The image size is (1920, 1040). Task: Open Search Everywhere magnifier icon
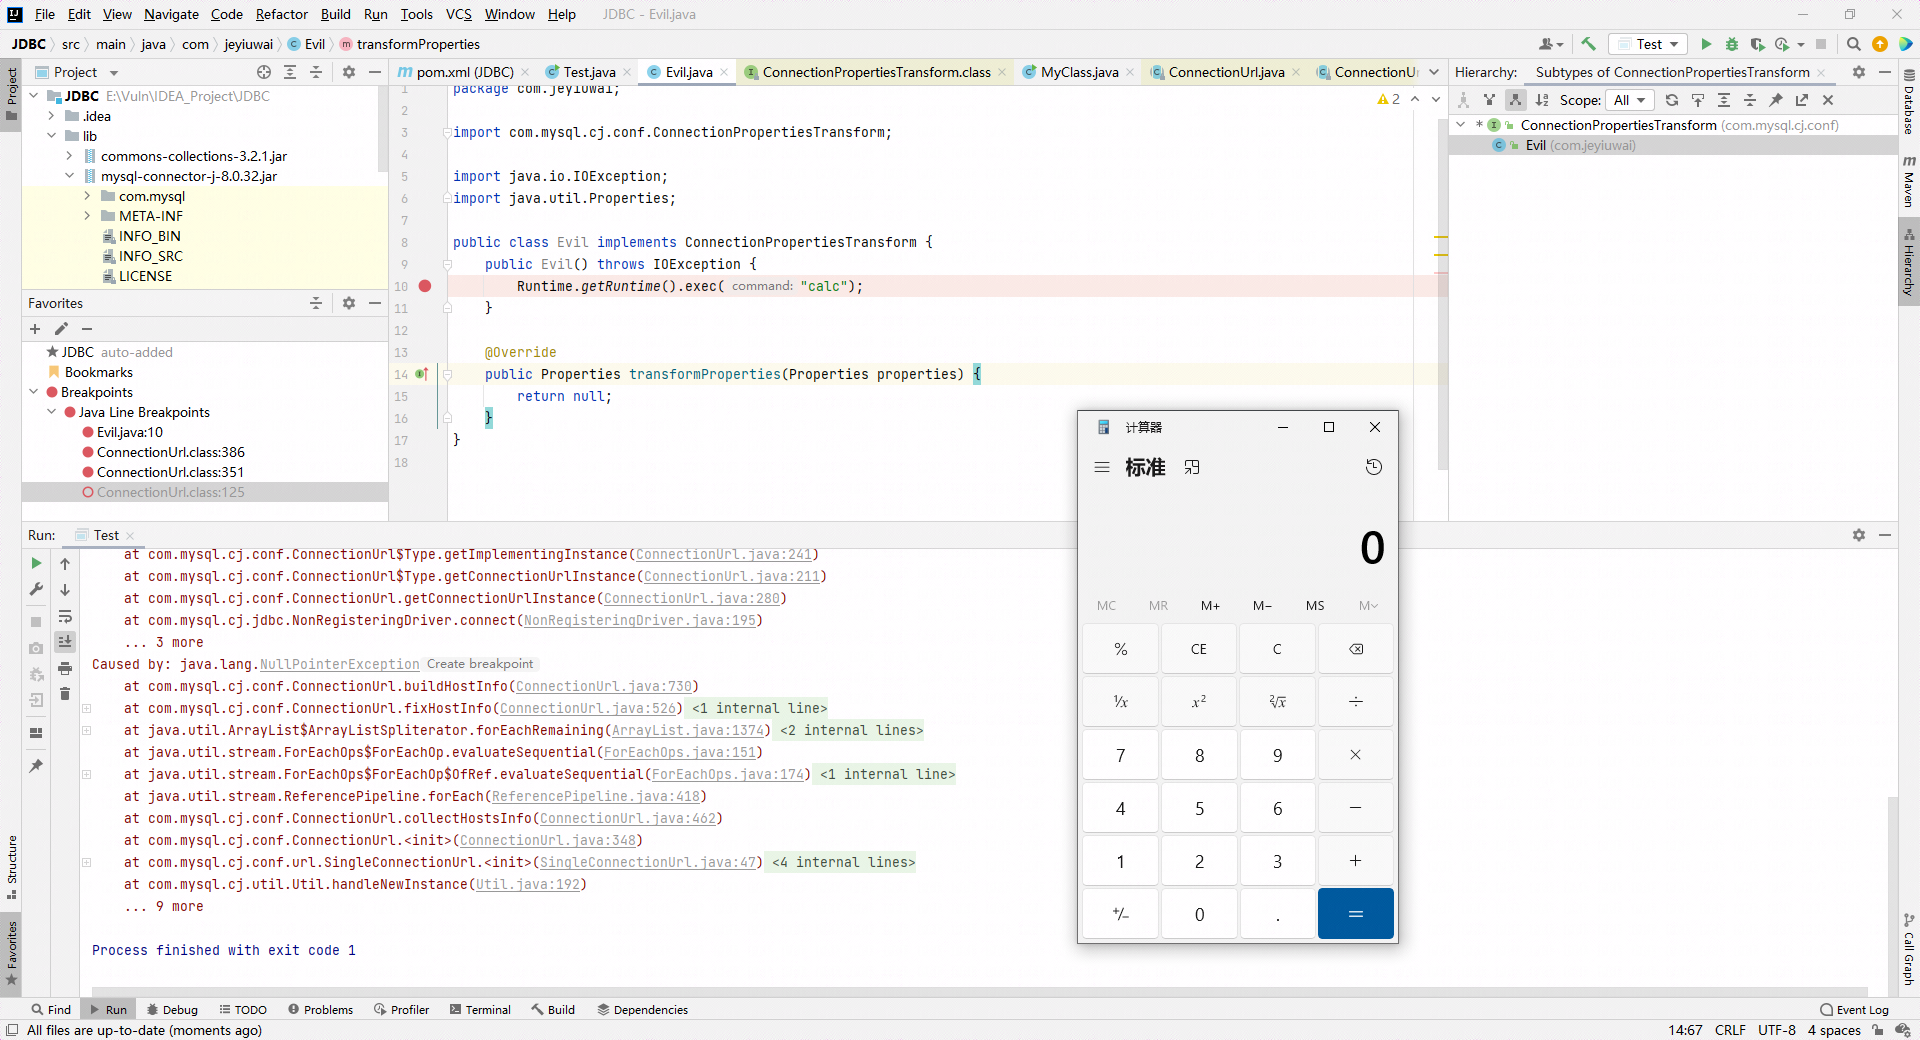pyautogui.click(x=1853, y=44)
